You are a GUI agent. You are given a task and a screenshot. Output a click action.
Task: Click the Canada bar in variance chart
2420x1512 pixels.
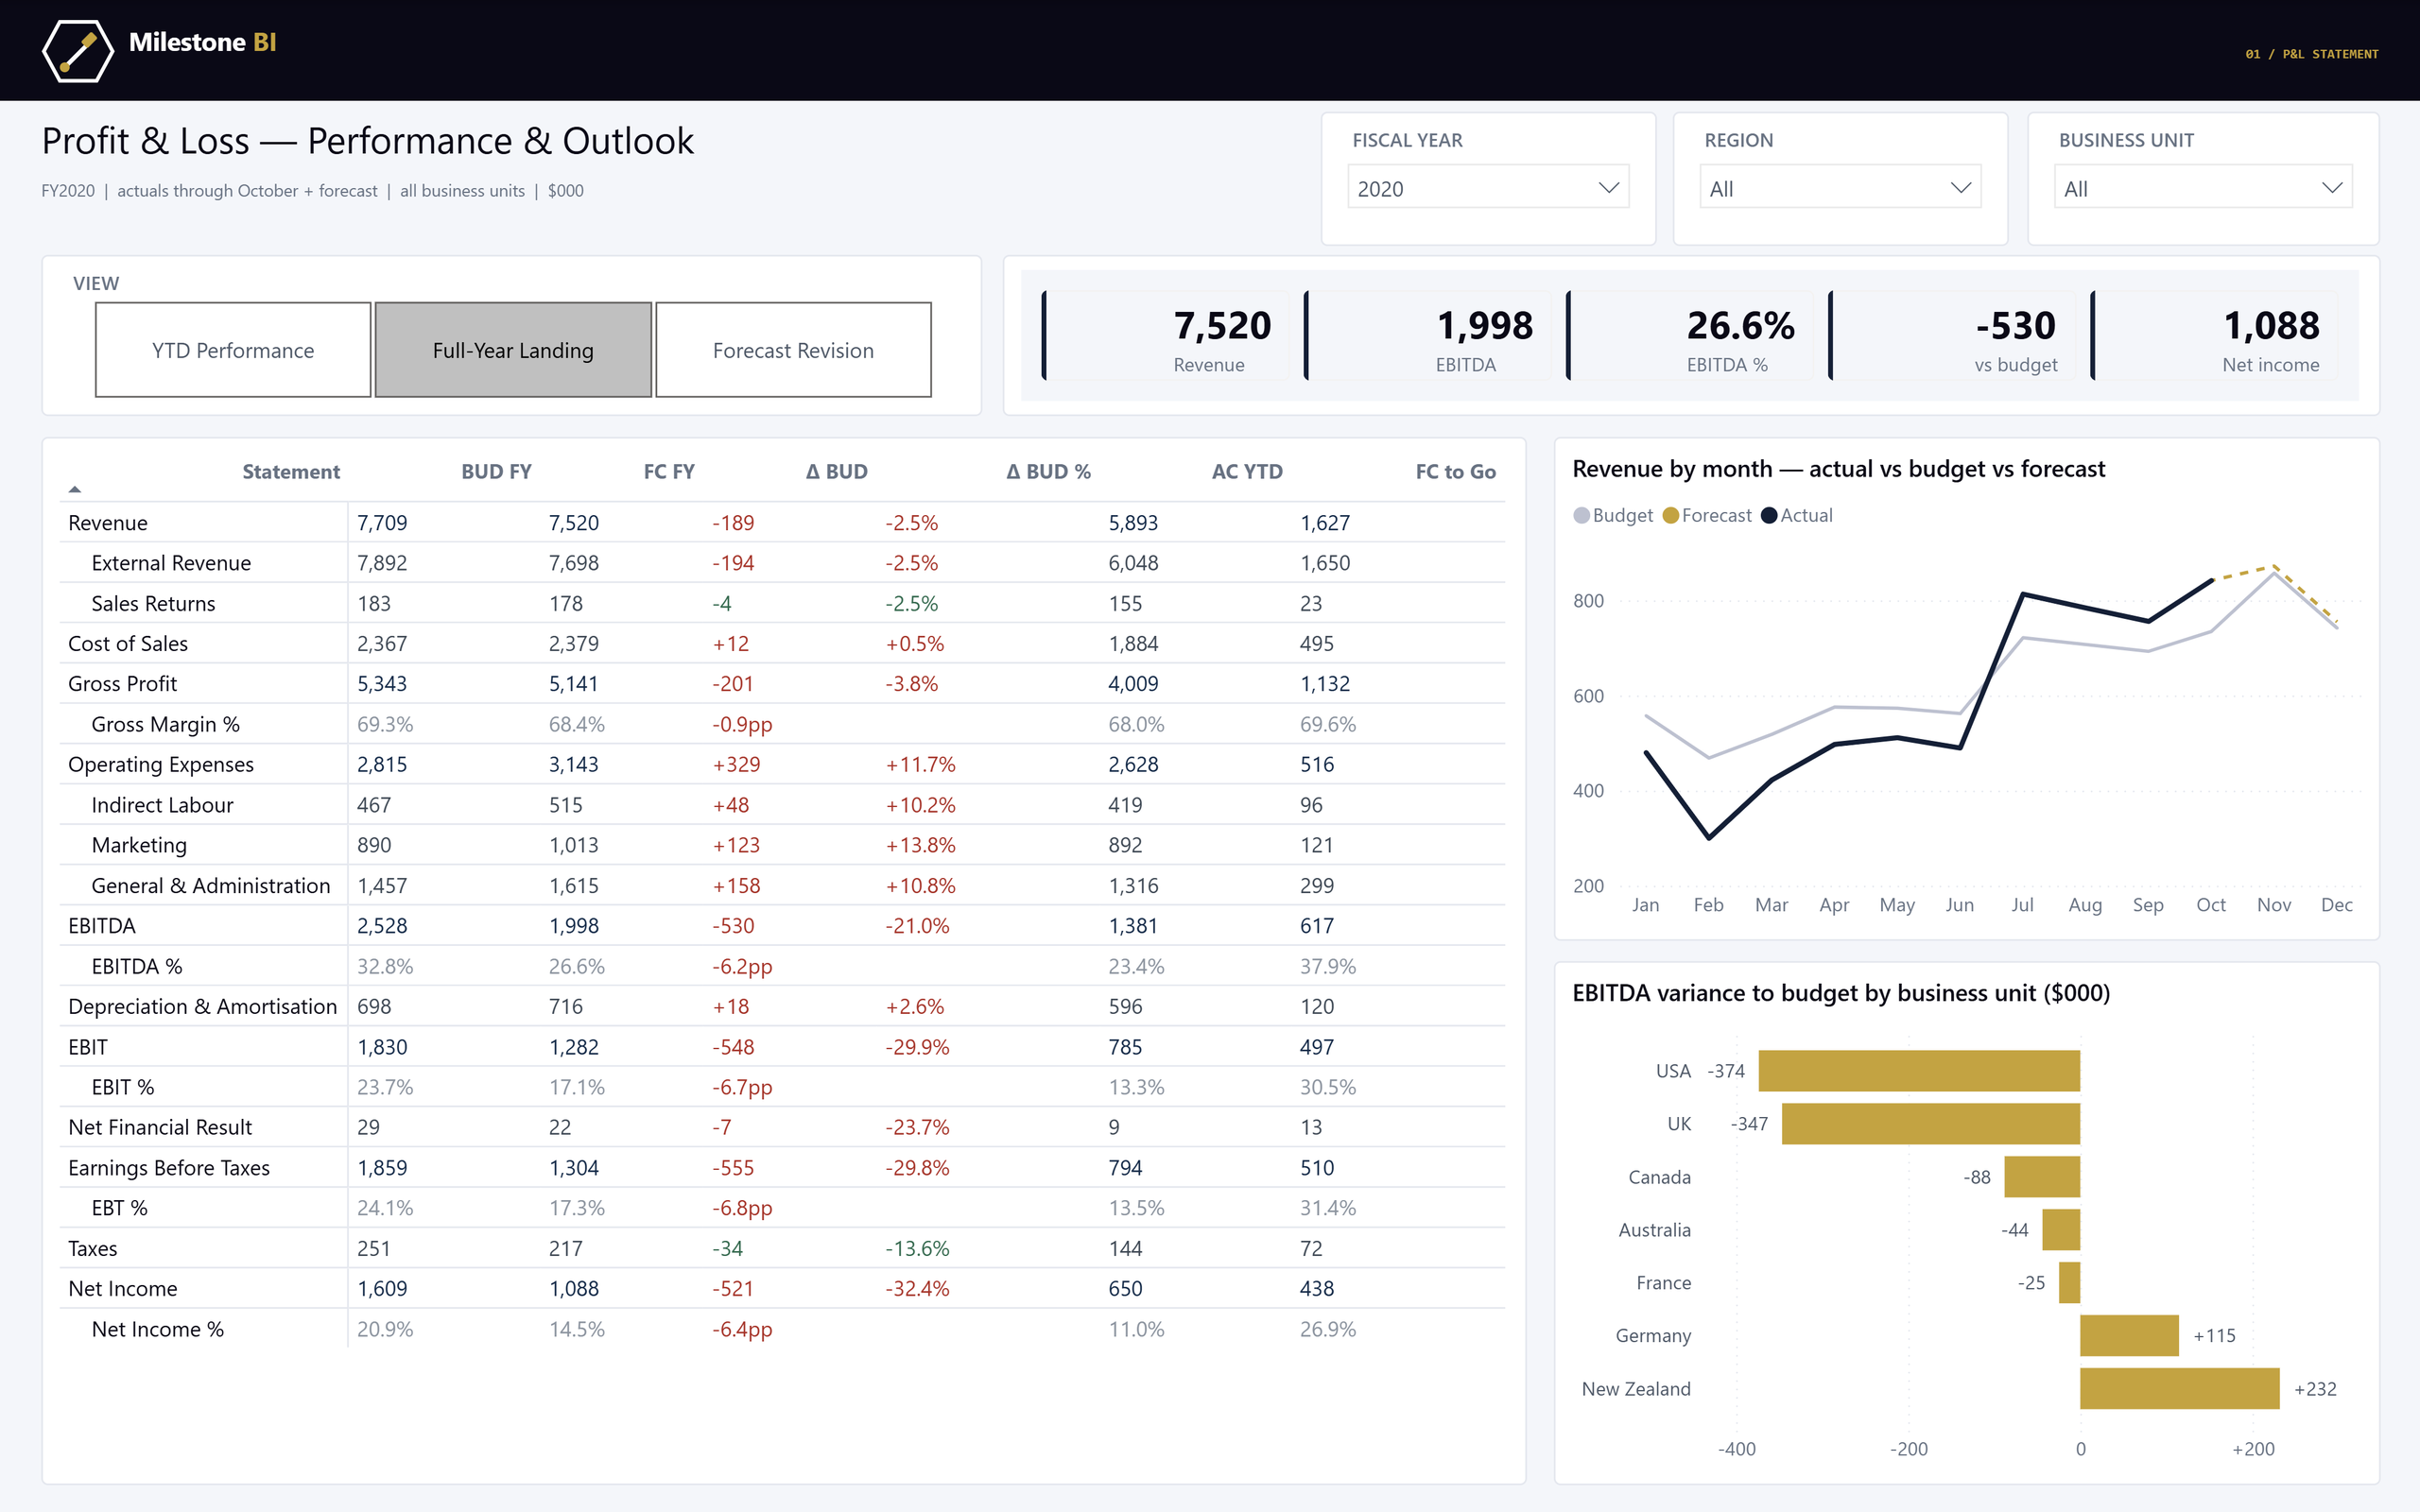[2042, 1176]
